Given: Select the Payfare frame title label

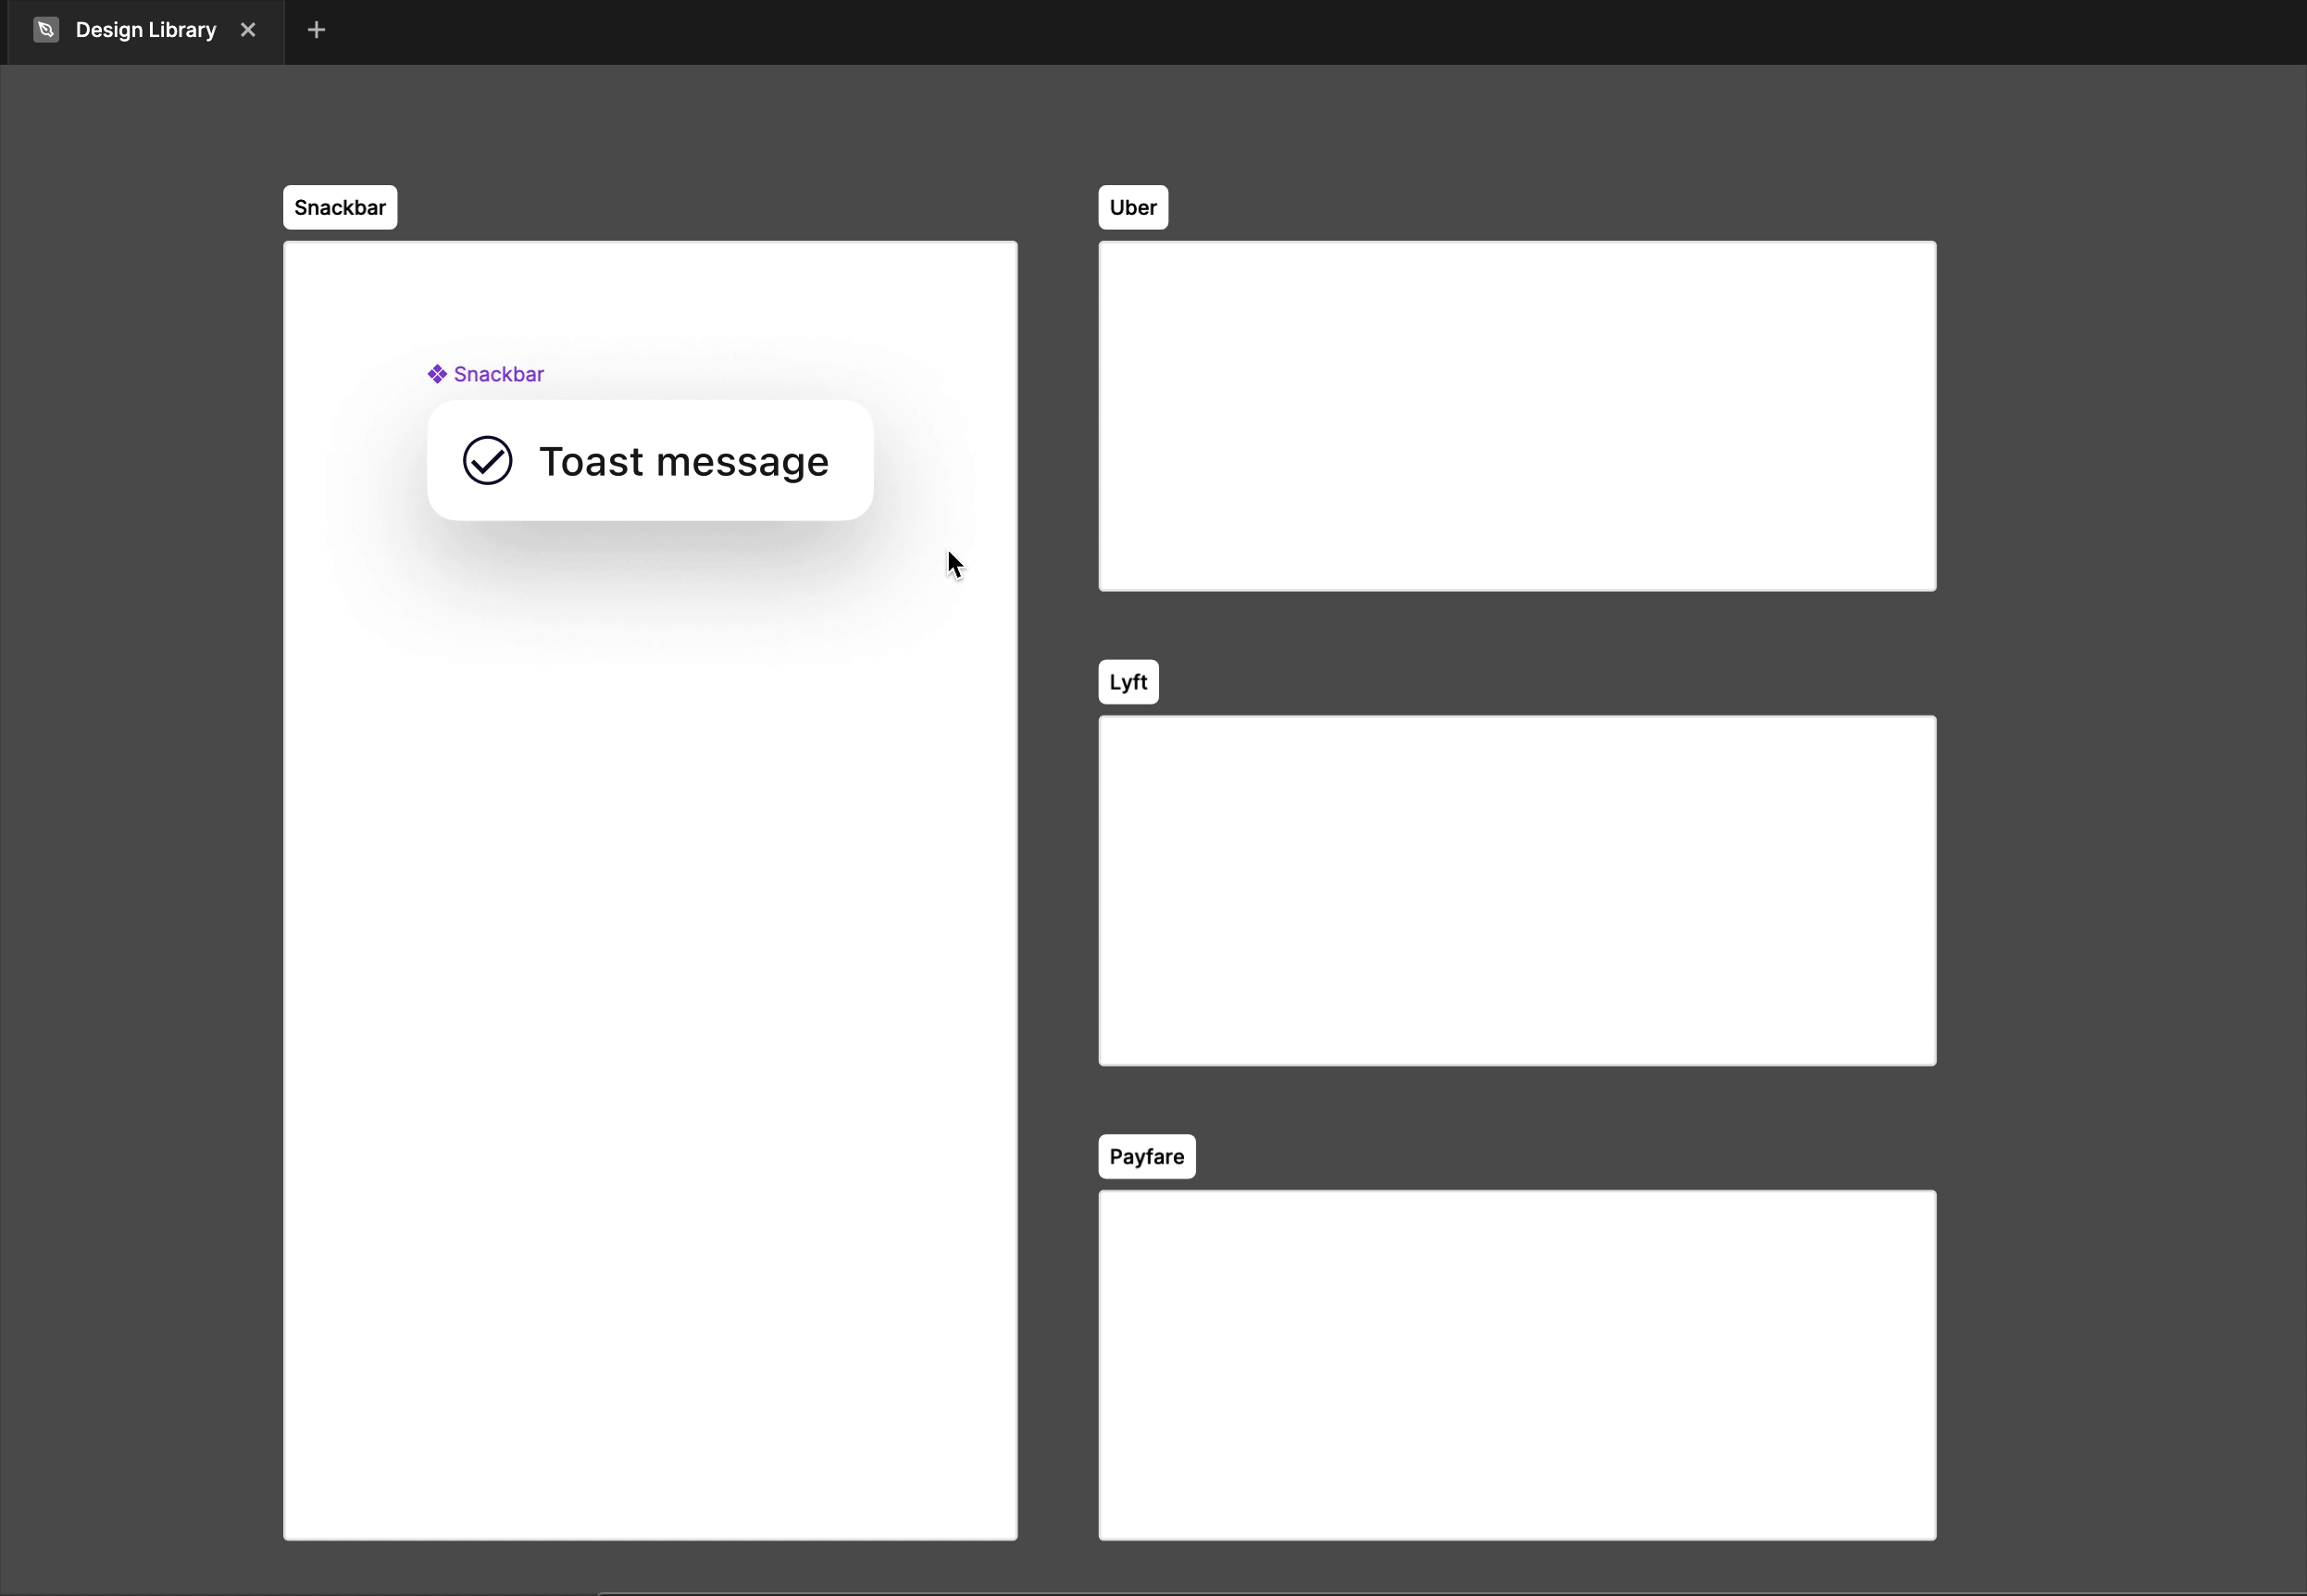Looking at the screenshot, I should pyautogui.click(x=1146, y=1157).
